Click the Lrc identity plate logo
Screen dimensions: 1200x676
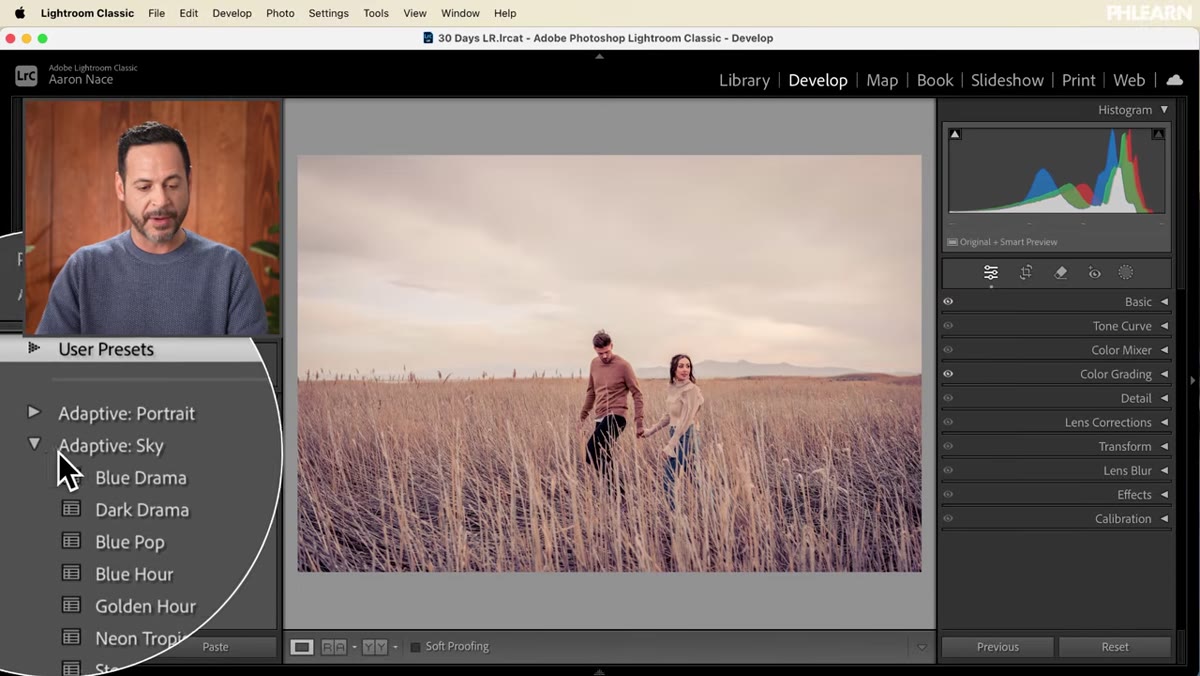coord(26,75)
